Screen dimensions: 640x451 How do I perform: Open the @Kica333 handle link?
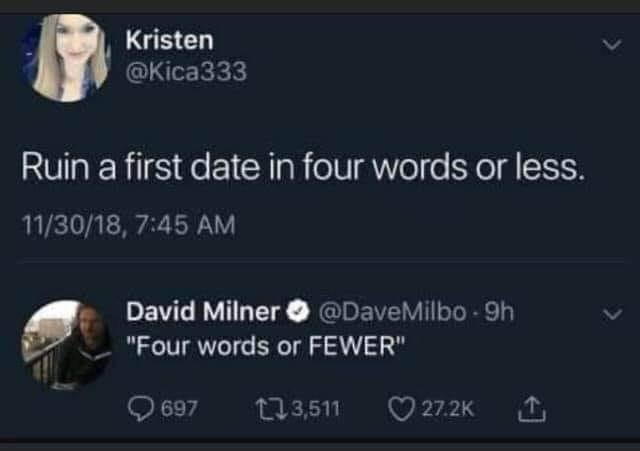[186, 72]
